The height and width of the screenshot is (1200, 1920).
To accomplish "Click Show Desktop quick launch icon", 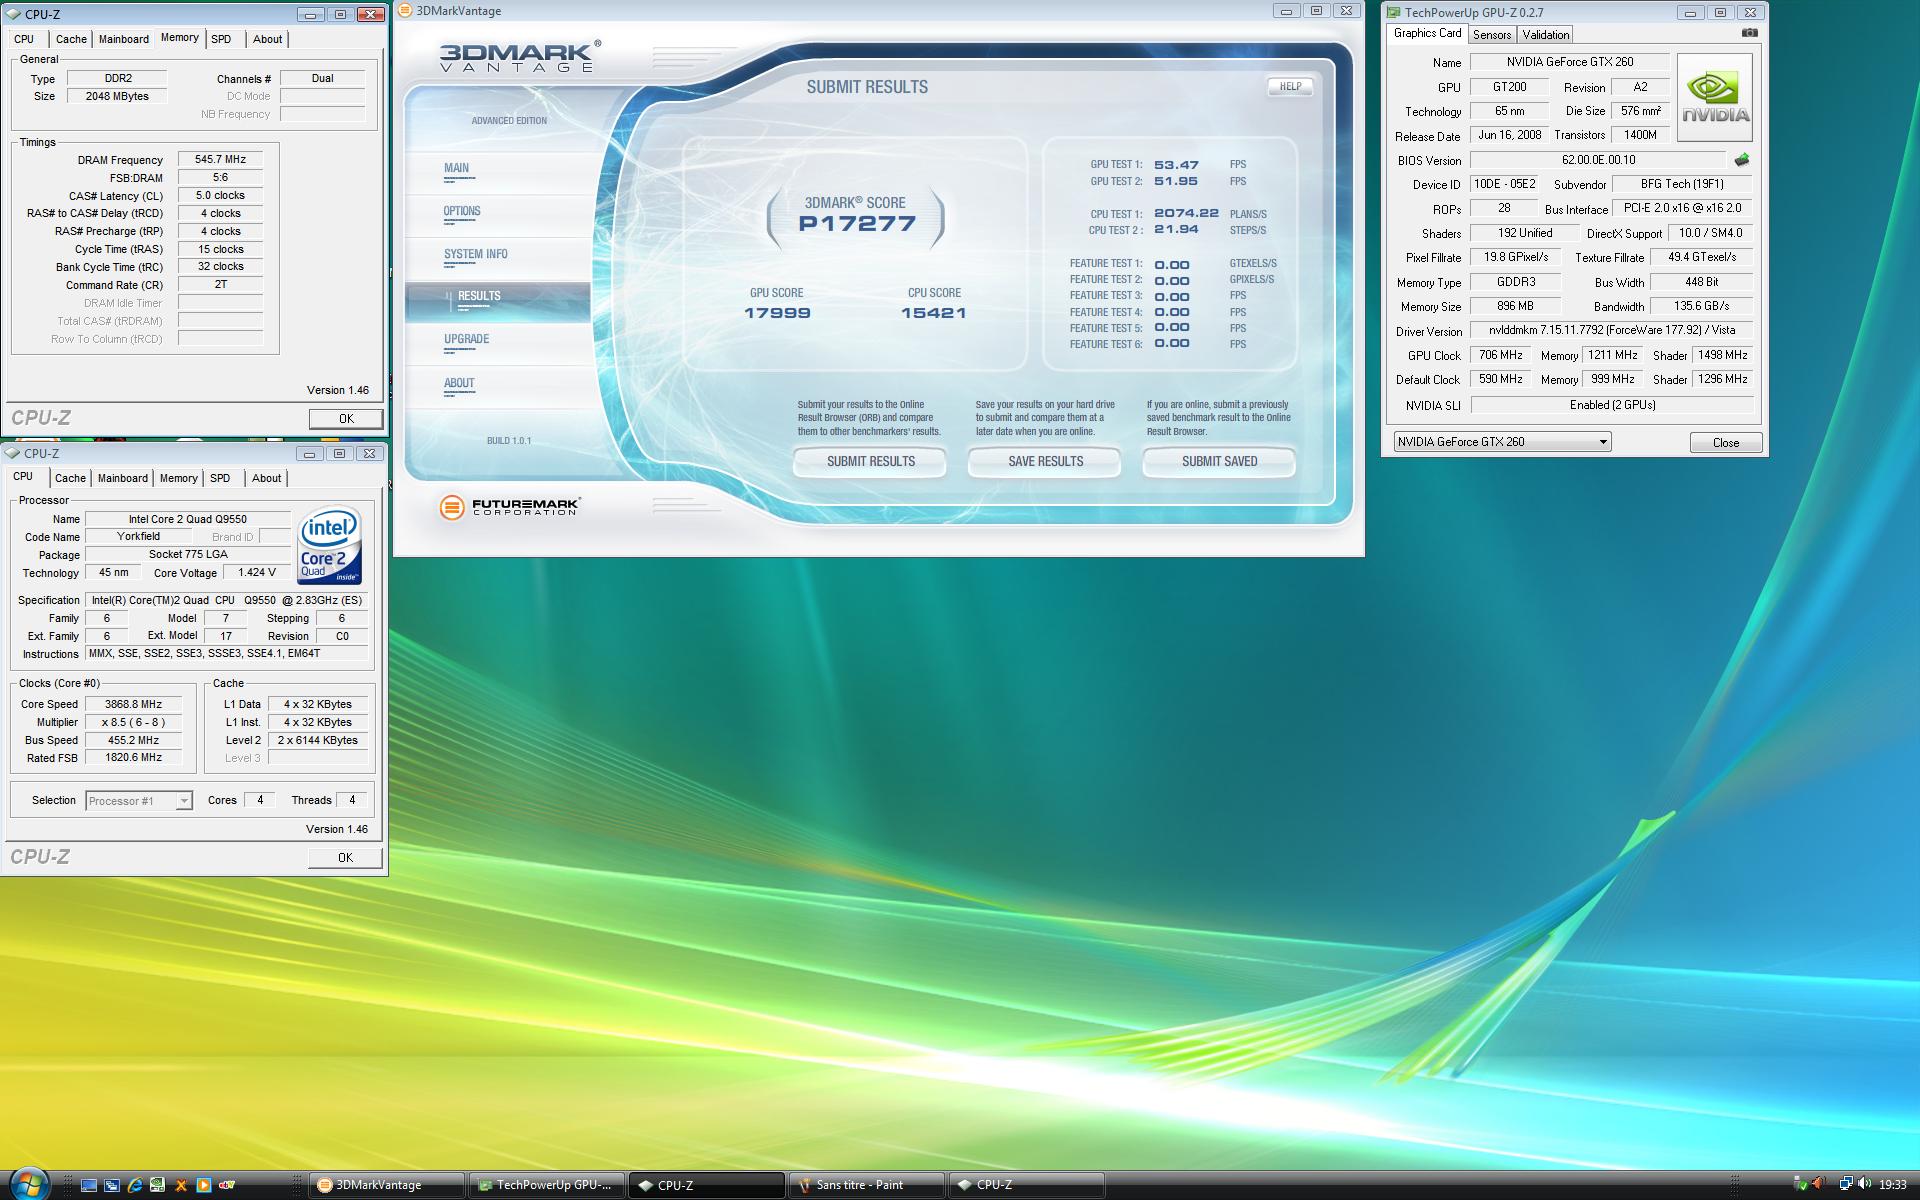I will 89,1185.
